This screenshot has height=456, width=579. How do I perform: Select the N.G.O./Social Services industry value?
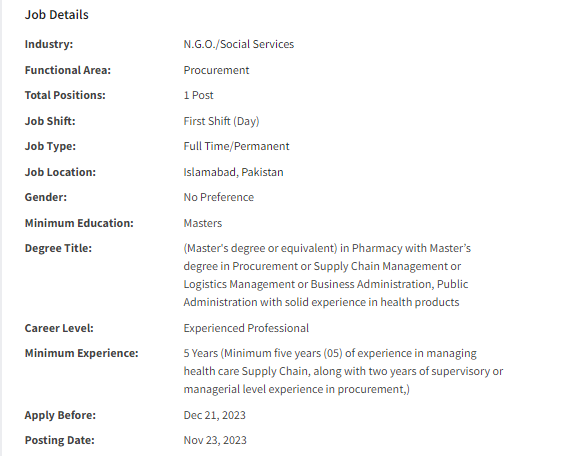(x=239, y=44)
